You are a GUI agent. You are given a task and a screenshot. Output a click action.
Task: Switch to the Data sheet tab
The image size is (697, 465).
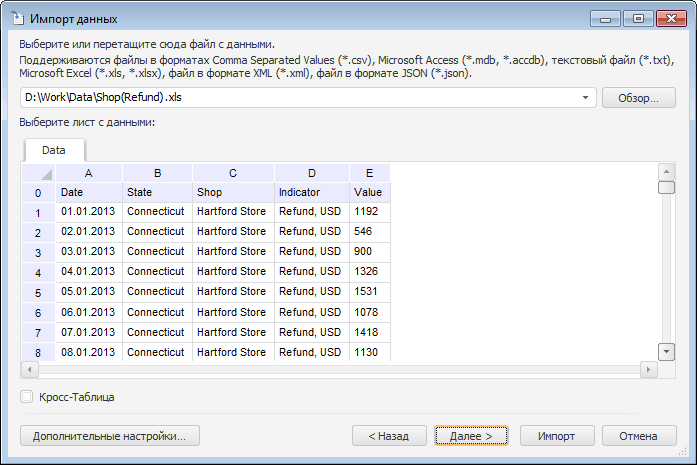[x=54, y=149]
